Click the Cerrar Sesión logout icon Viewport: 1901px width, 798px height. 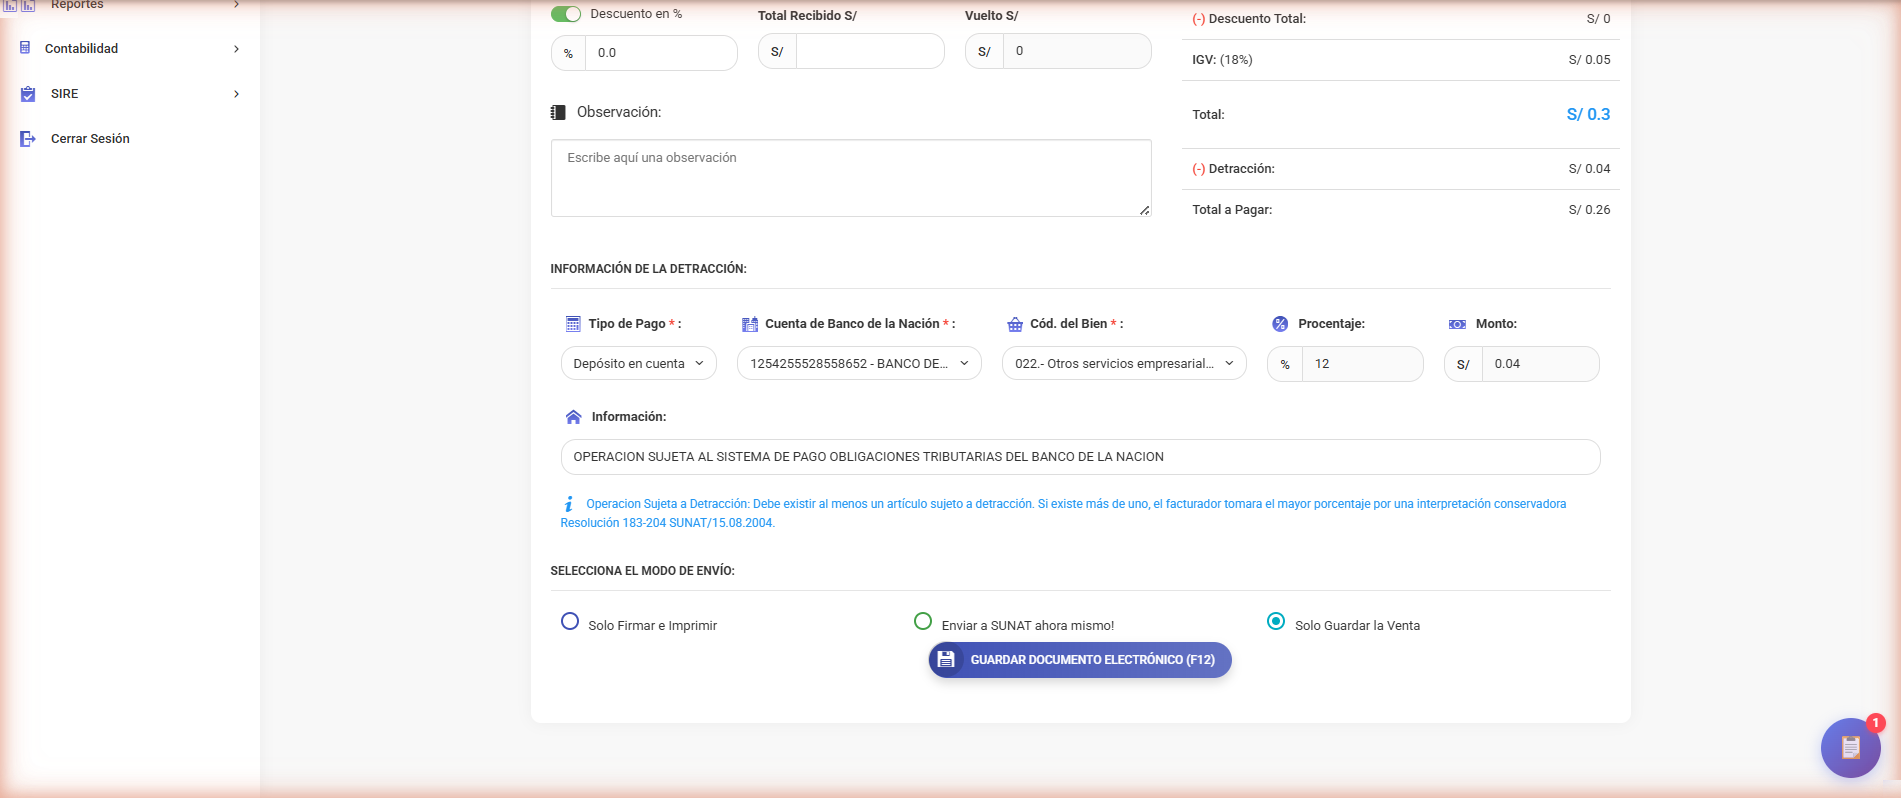28,139
